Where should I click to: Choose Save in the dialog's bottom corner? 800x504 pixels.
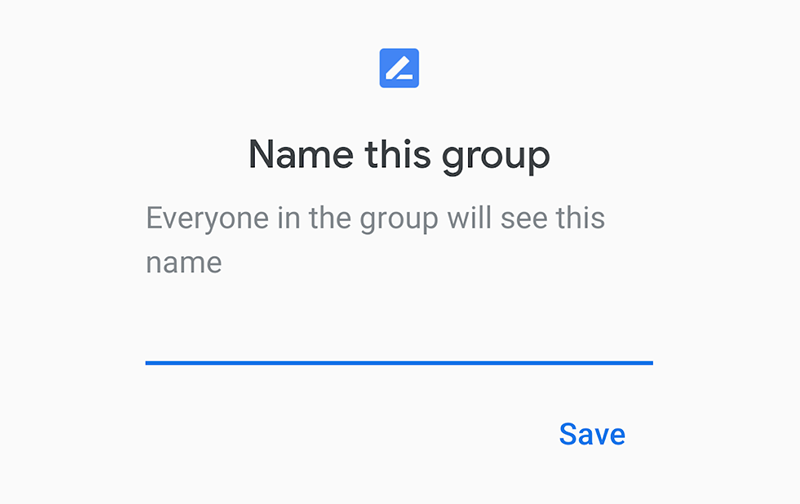592,434
